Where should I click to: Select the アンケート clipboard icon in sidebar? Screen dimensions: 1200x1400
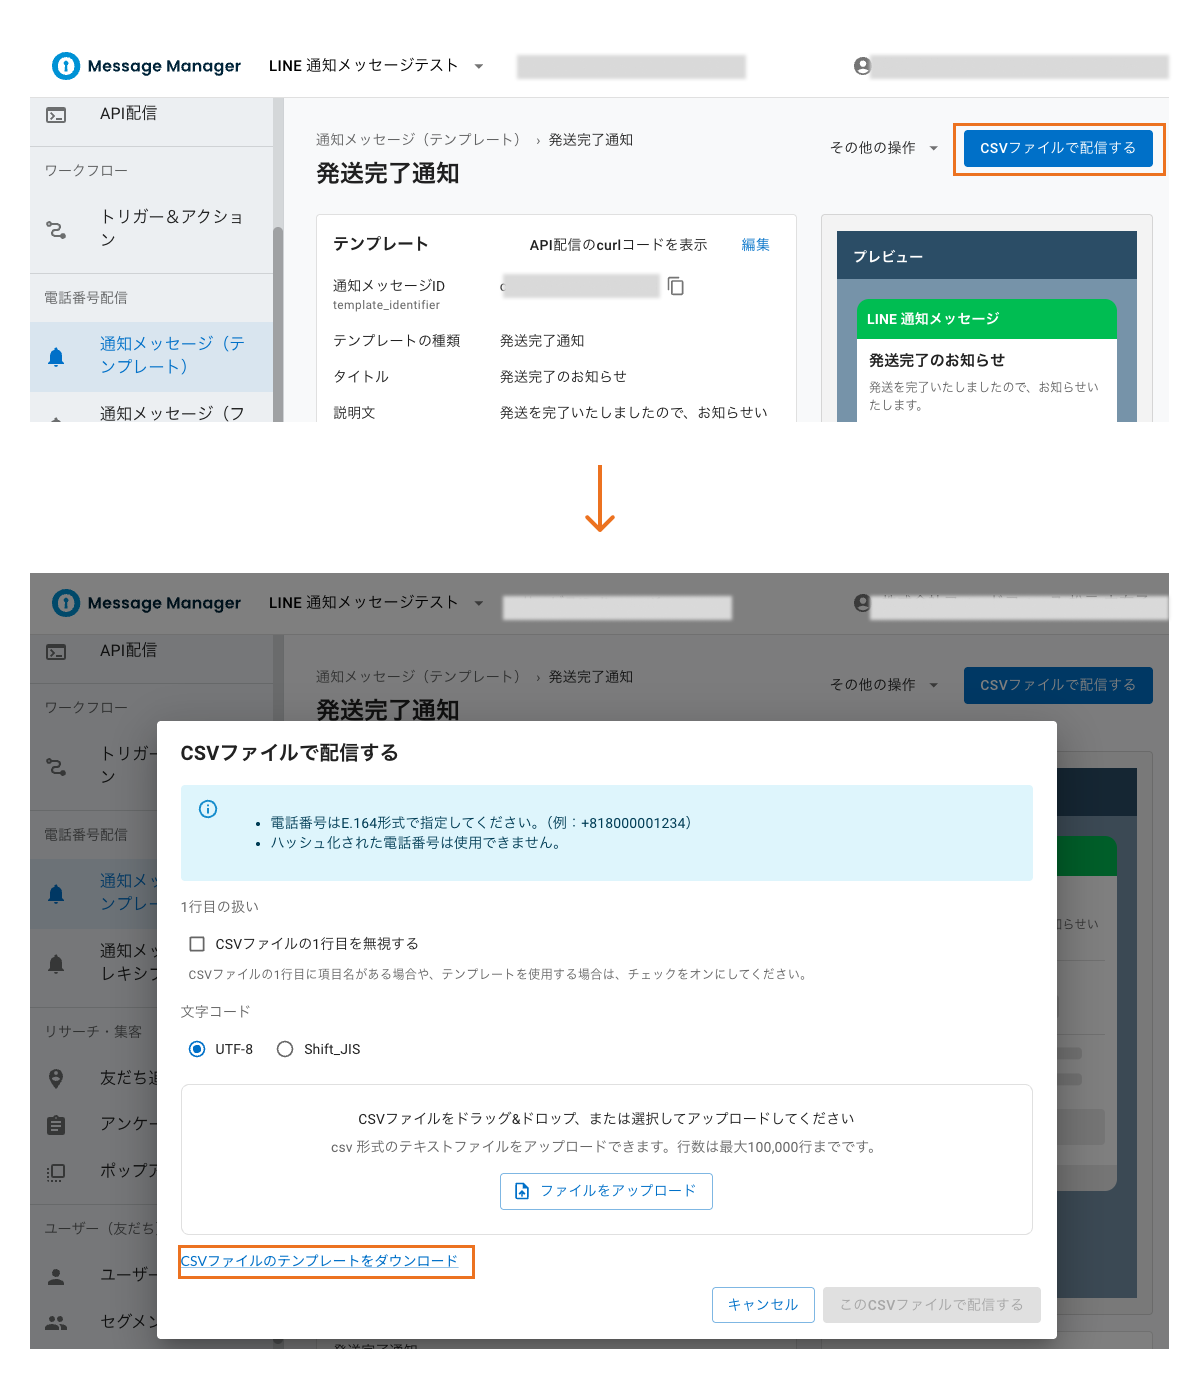coord(57,1124)
